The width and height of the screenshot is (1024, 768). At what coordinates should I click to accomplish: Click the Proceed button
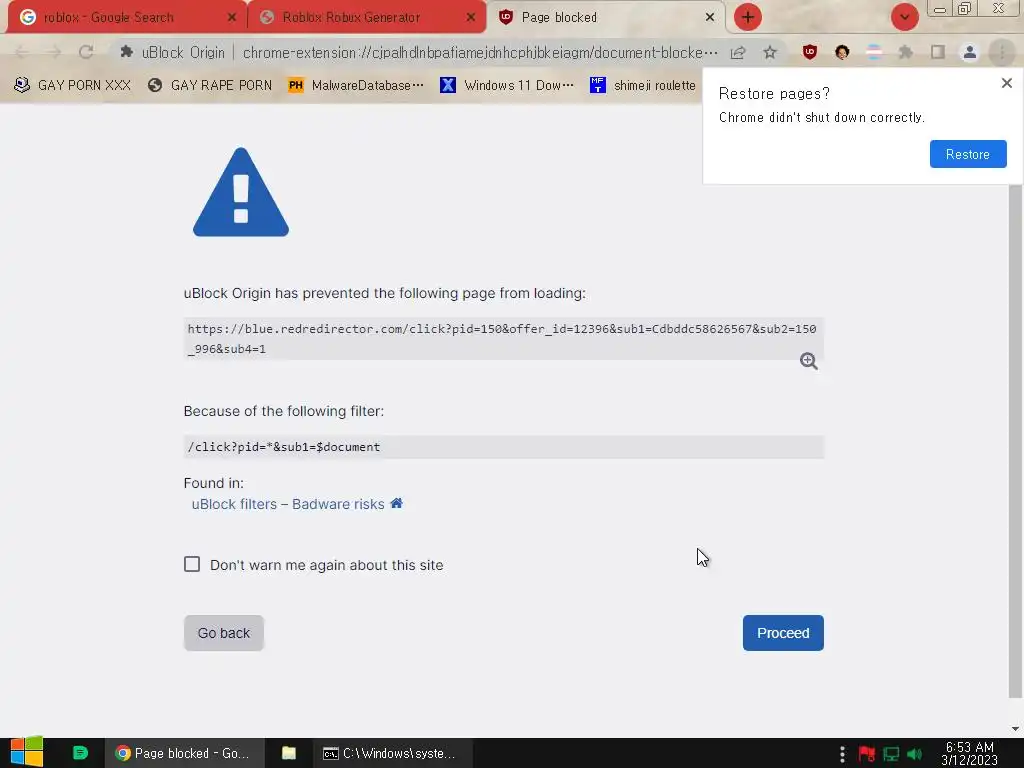click(x=783, y=633)
